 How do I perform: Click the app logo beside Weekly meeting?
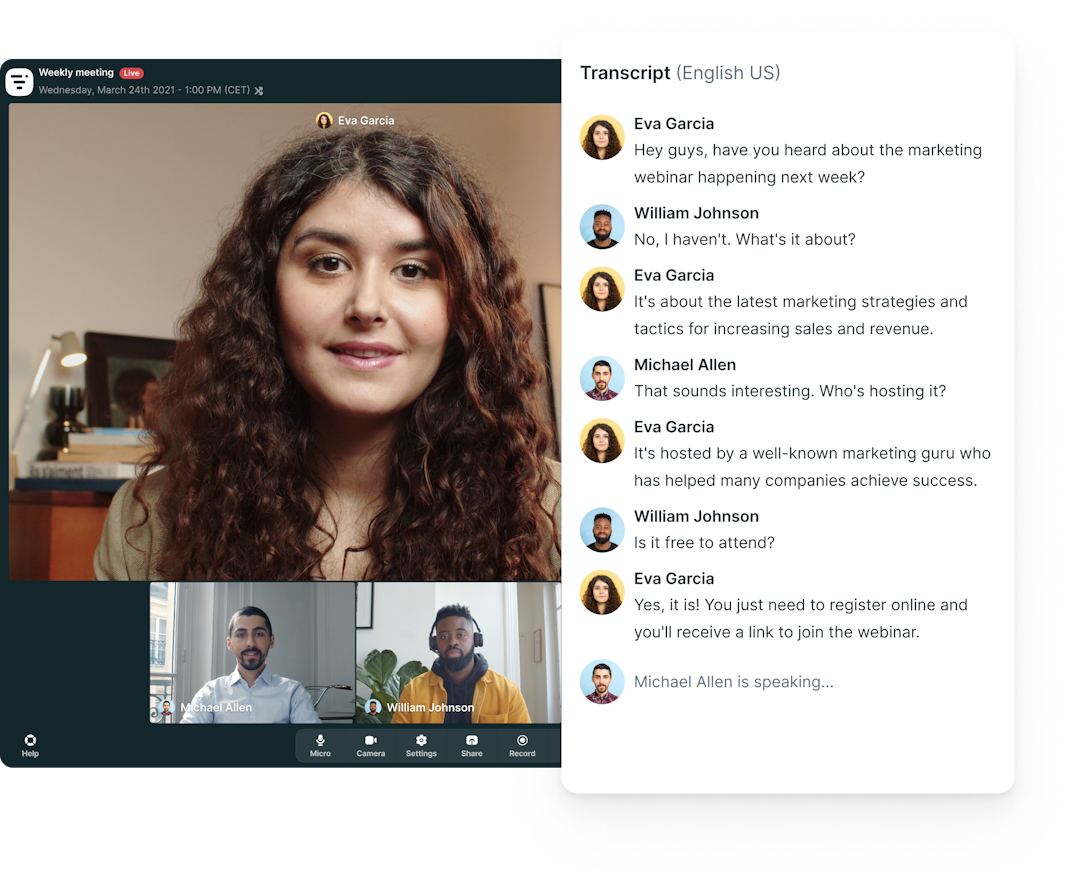pos(19,81)
